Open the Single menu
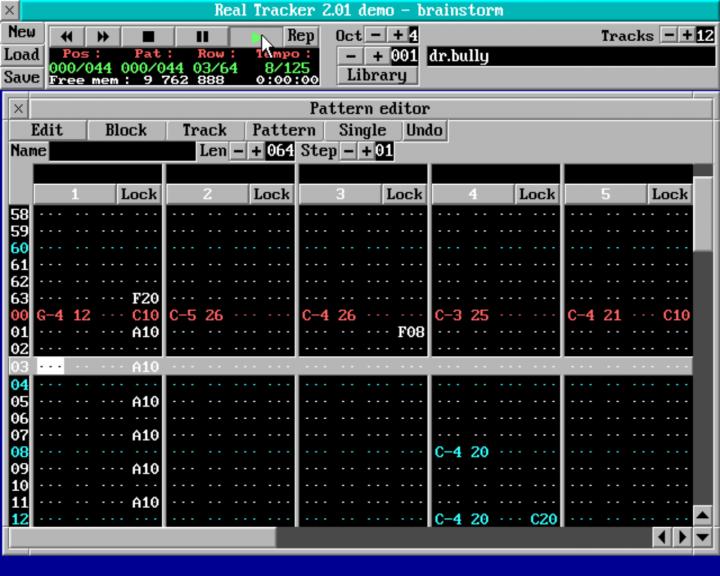Viewport: 720px width, 576px height. tap(362, 130)
